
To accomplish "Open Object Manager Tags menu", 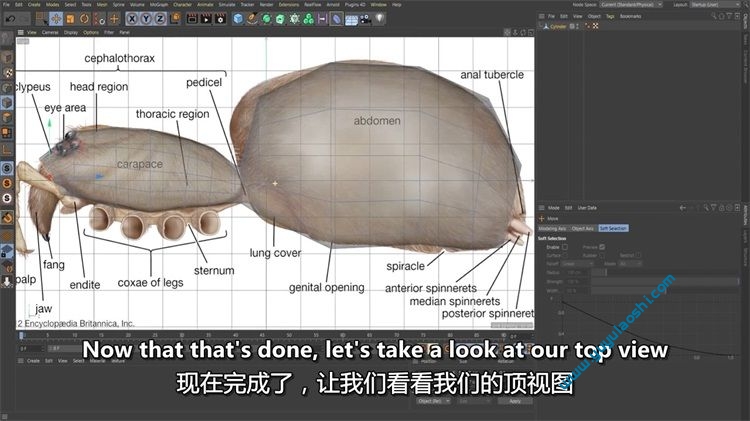I will tap(610, 16).
